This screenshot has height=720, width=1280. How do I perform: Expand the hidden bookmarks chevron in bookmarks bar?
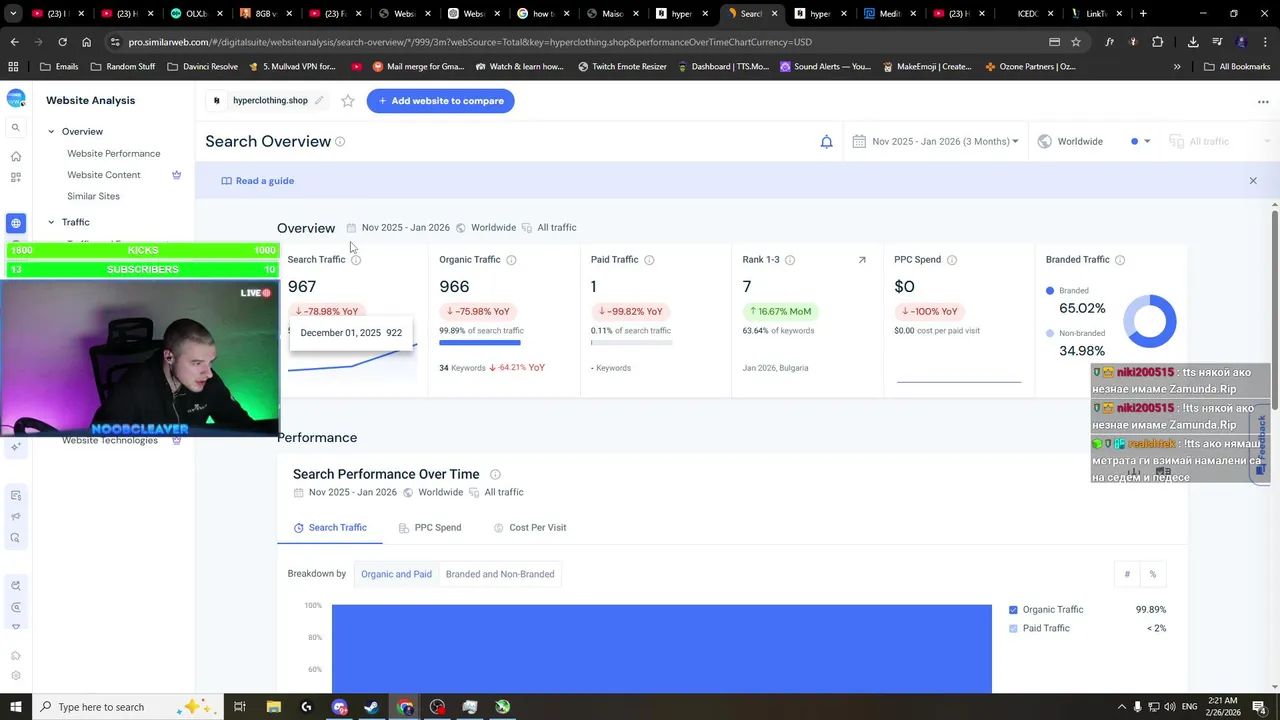1177,67
